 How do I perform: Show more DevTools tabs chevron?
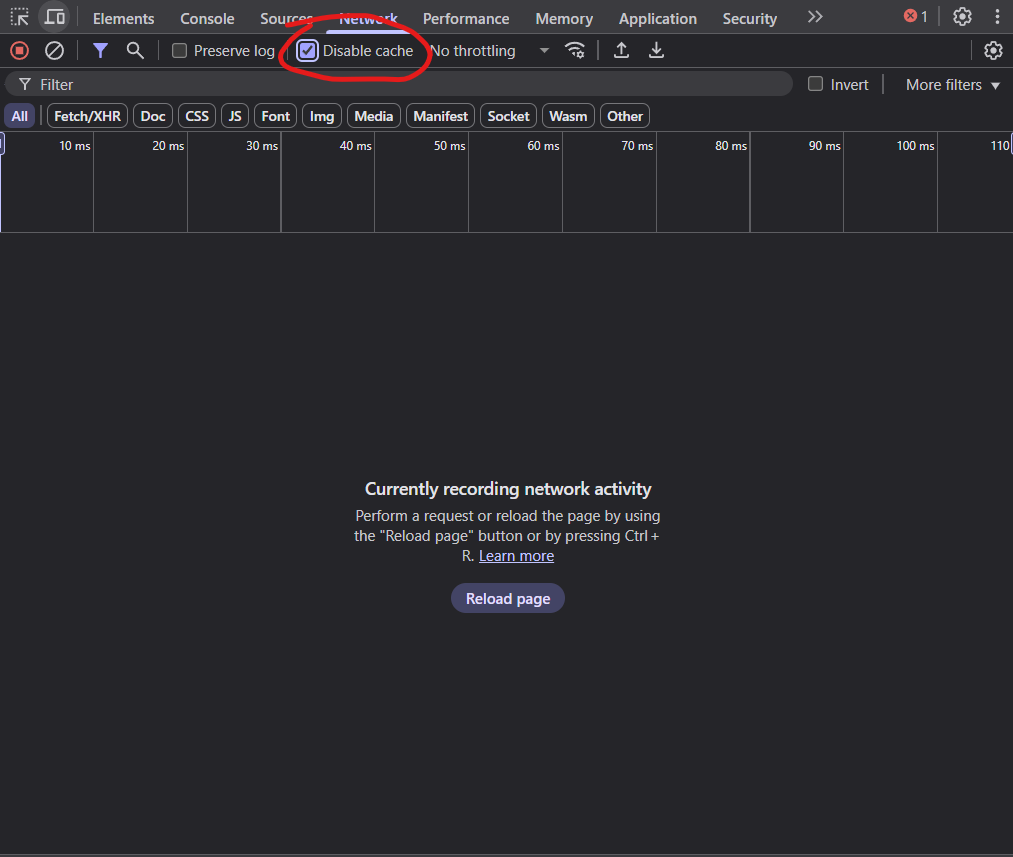coord(815,17)
